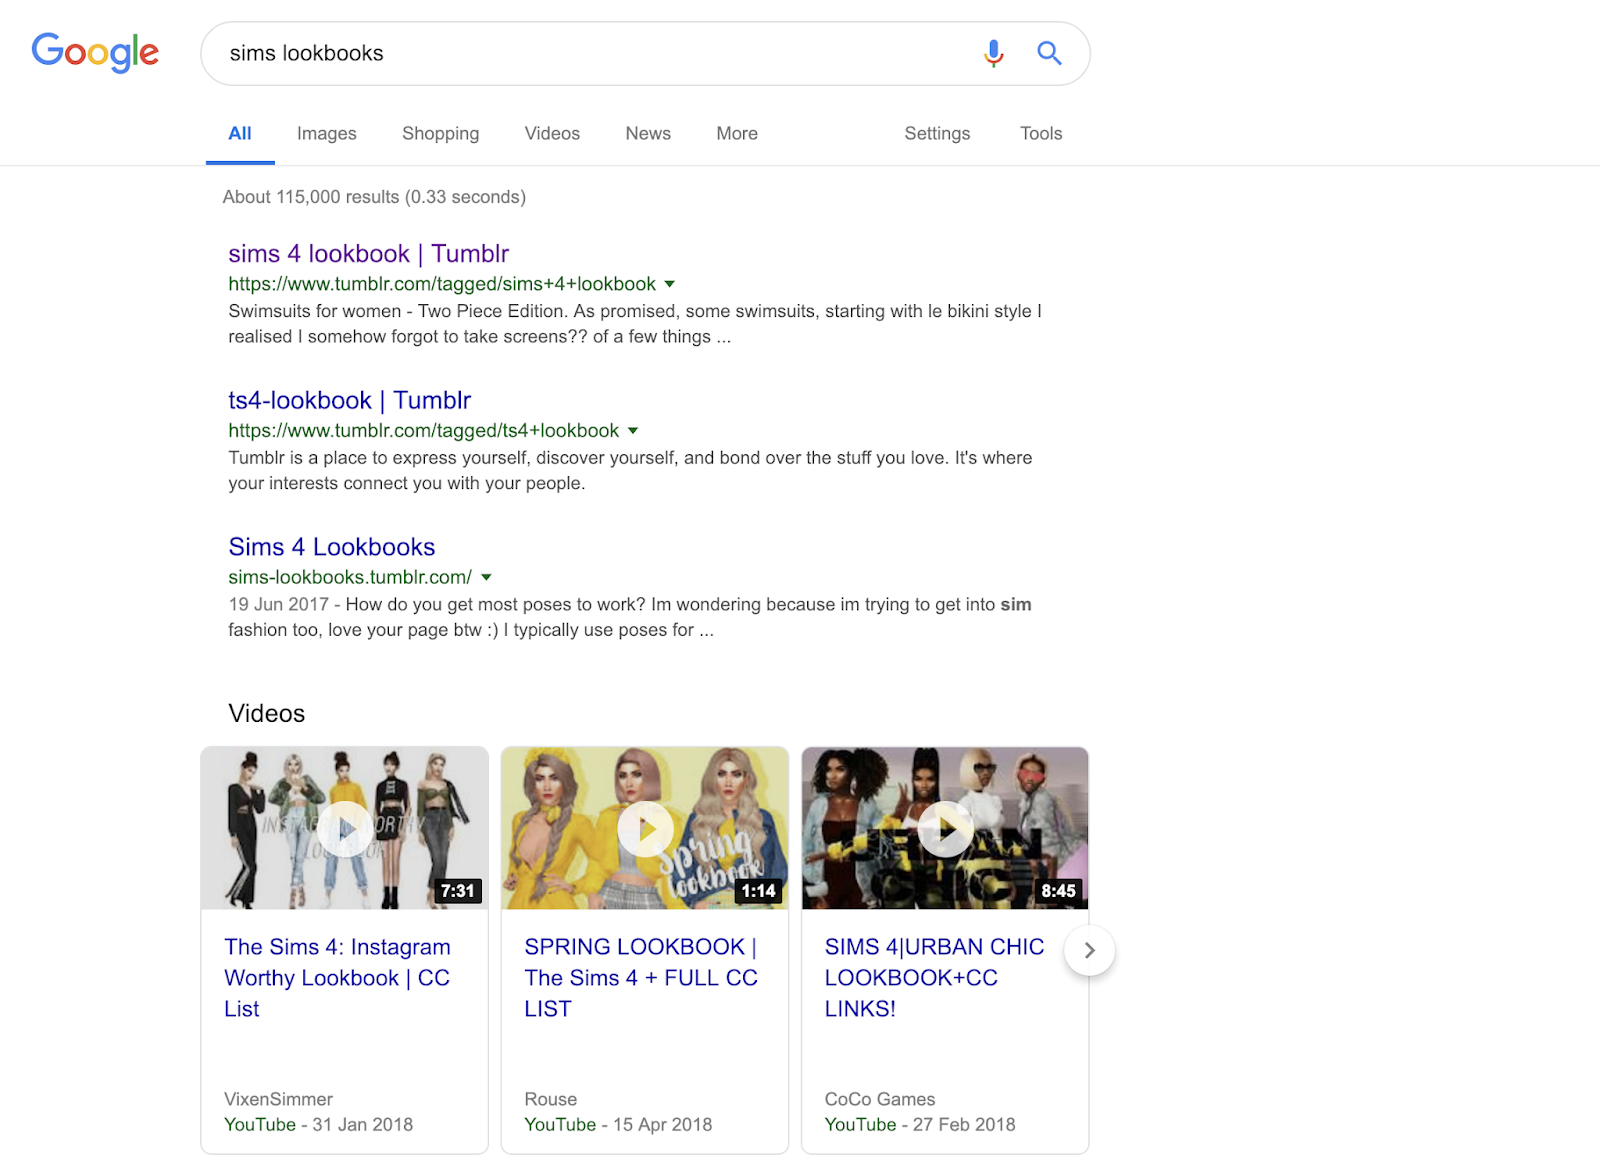Click the 7:31 video duration badge
Viewport: 1600px width, 1176px height.
coord(458,891)
